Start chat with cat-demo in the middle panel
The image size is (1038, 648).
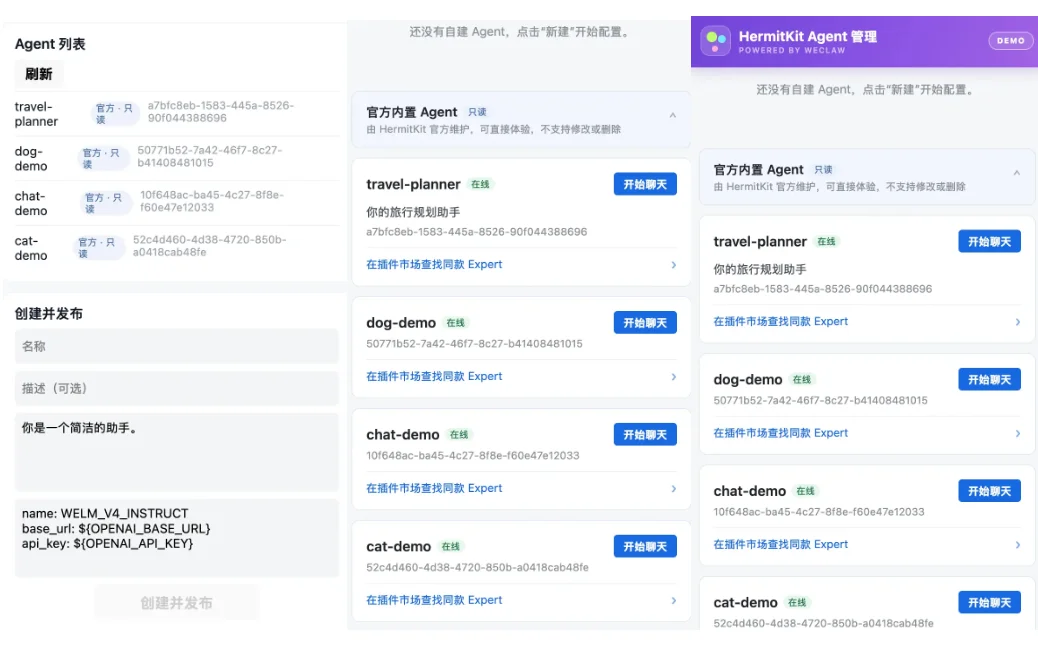pyautogui.click(x=645, y=546)
